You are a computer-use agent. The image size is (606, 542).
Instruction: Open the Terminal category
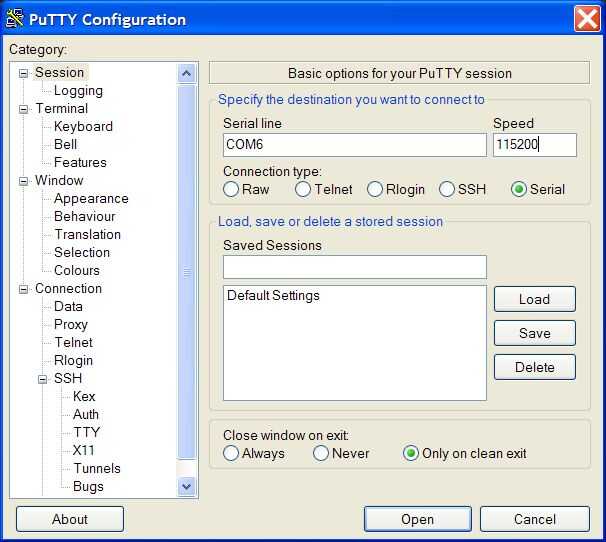coord(61,108)
